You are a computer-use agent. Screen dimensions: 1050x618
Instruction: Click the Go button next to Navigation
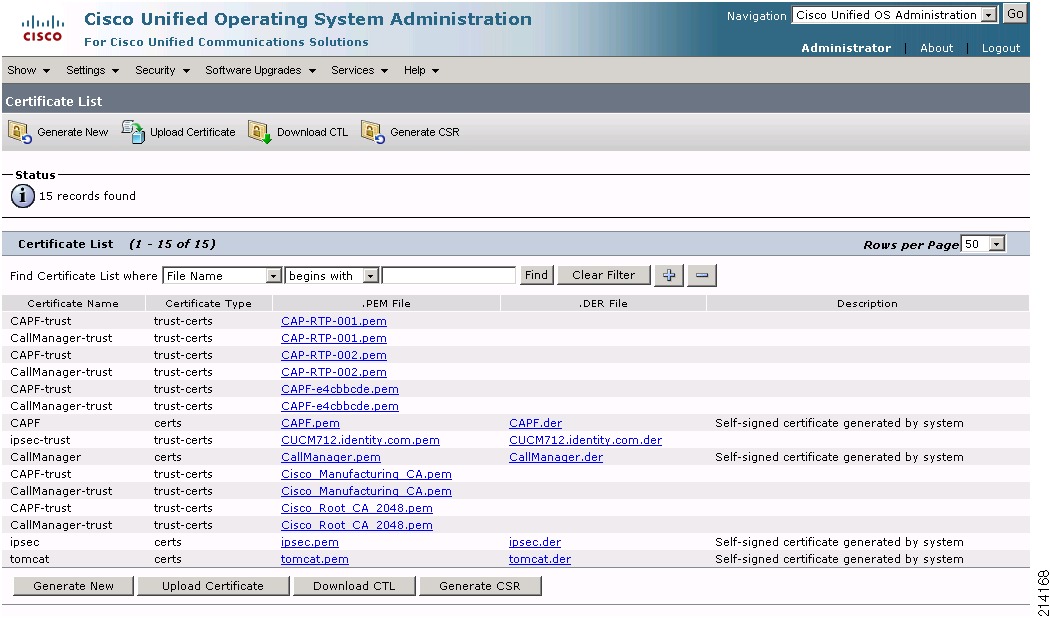(x=1015, y=14)
